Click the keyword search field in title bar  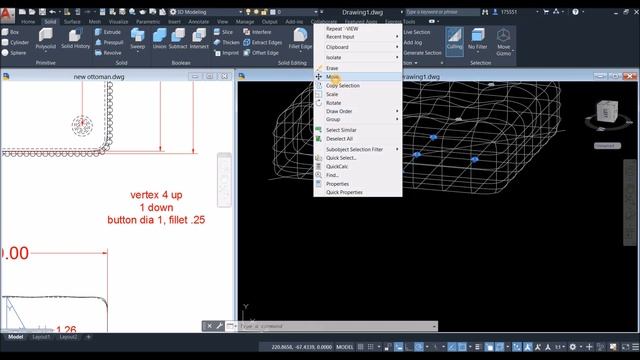442,12
